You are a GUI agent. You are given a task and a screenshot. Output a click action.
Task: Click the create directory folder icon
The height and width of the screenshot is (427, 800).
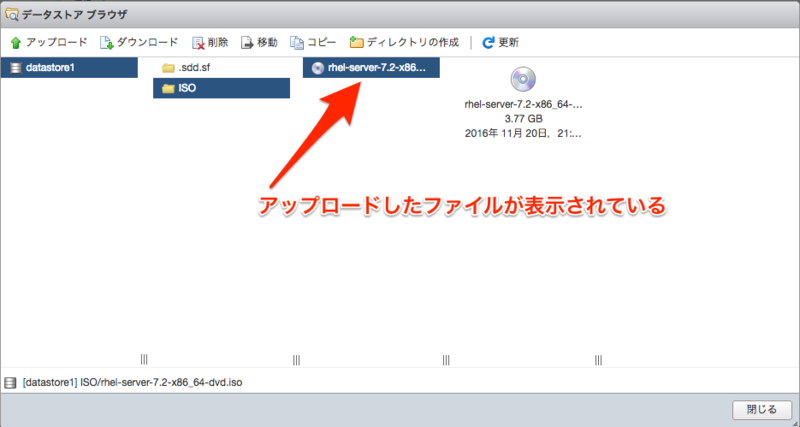pos(356,43)
